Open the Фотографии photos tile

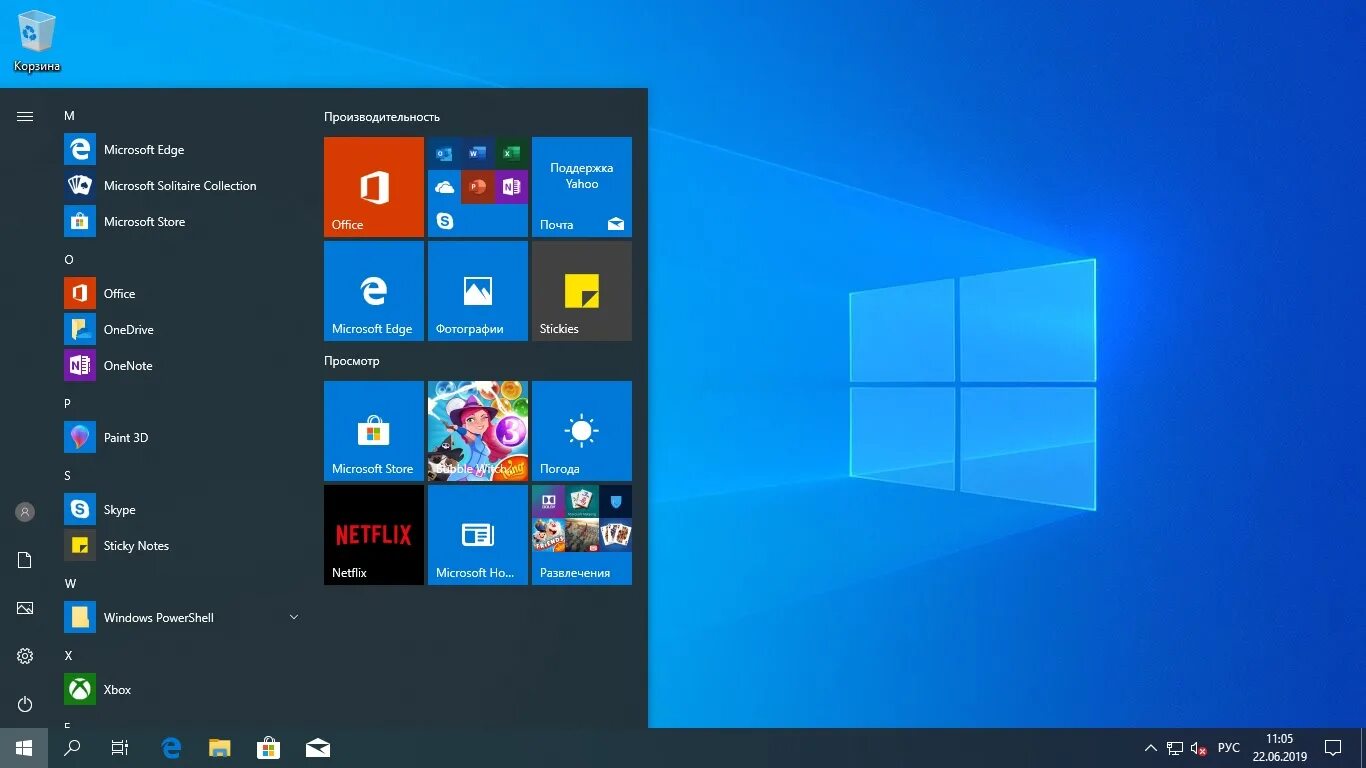coord(477,291)
